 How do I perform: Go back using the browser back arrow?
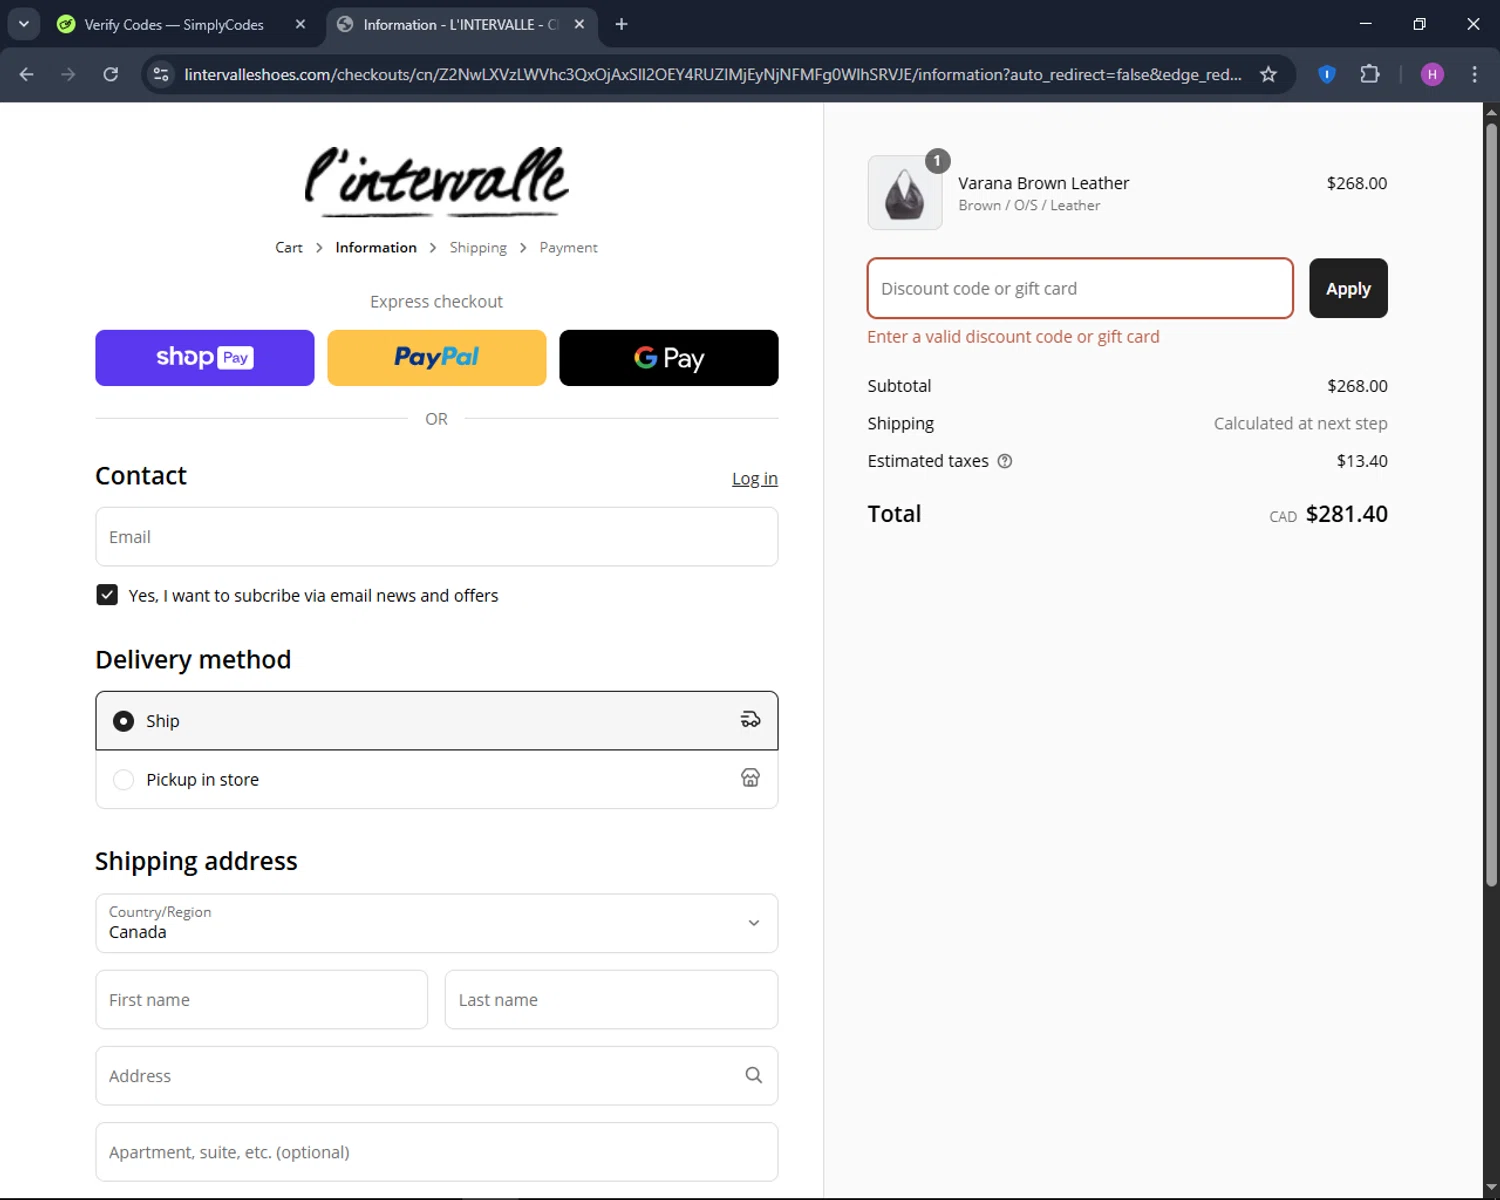pyautogui.click(x=27, y=74)
